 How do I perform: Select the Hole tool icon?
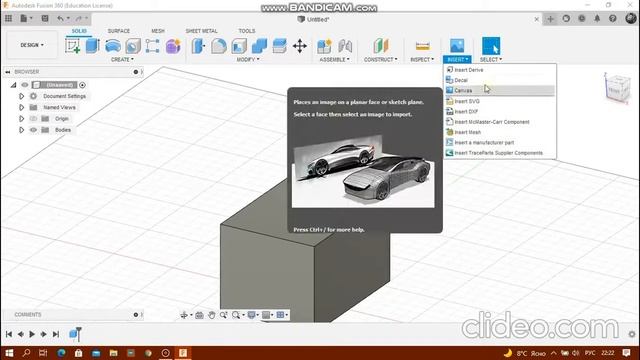[x=133, y=46]
